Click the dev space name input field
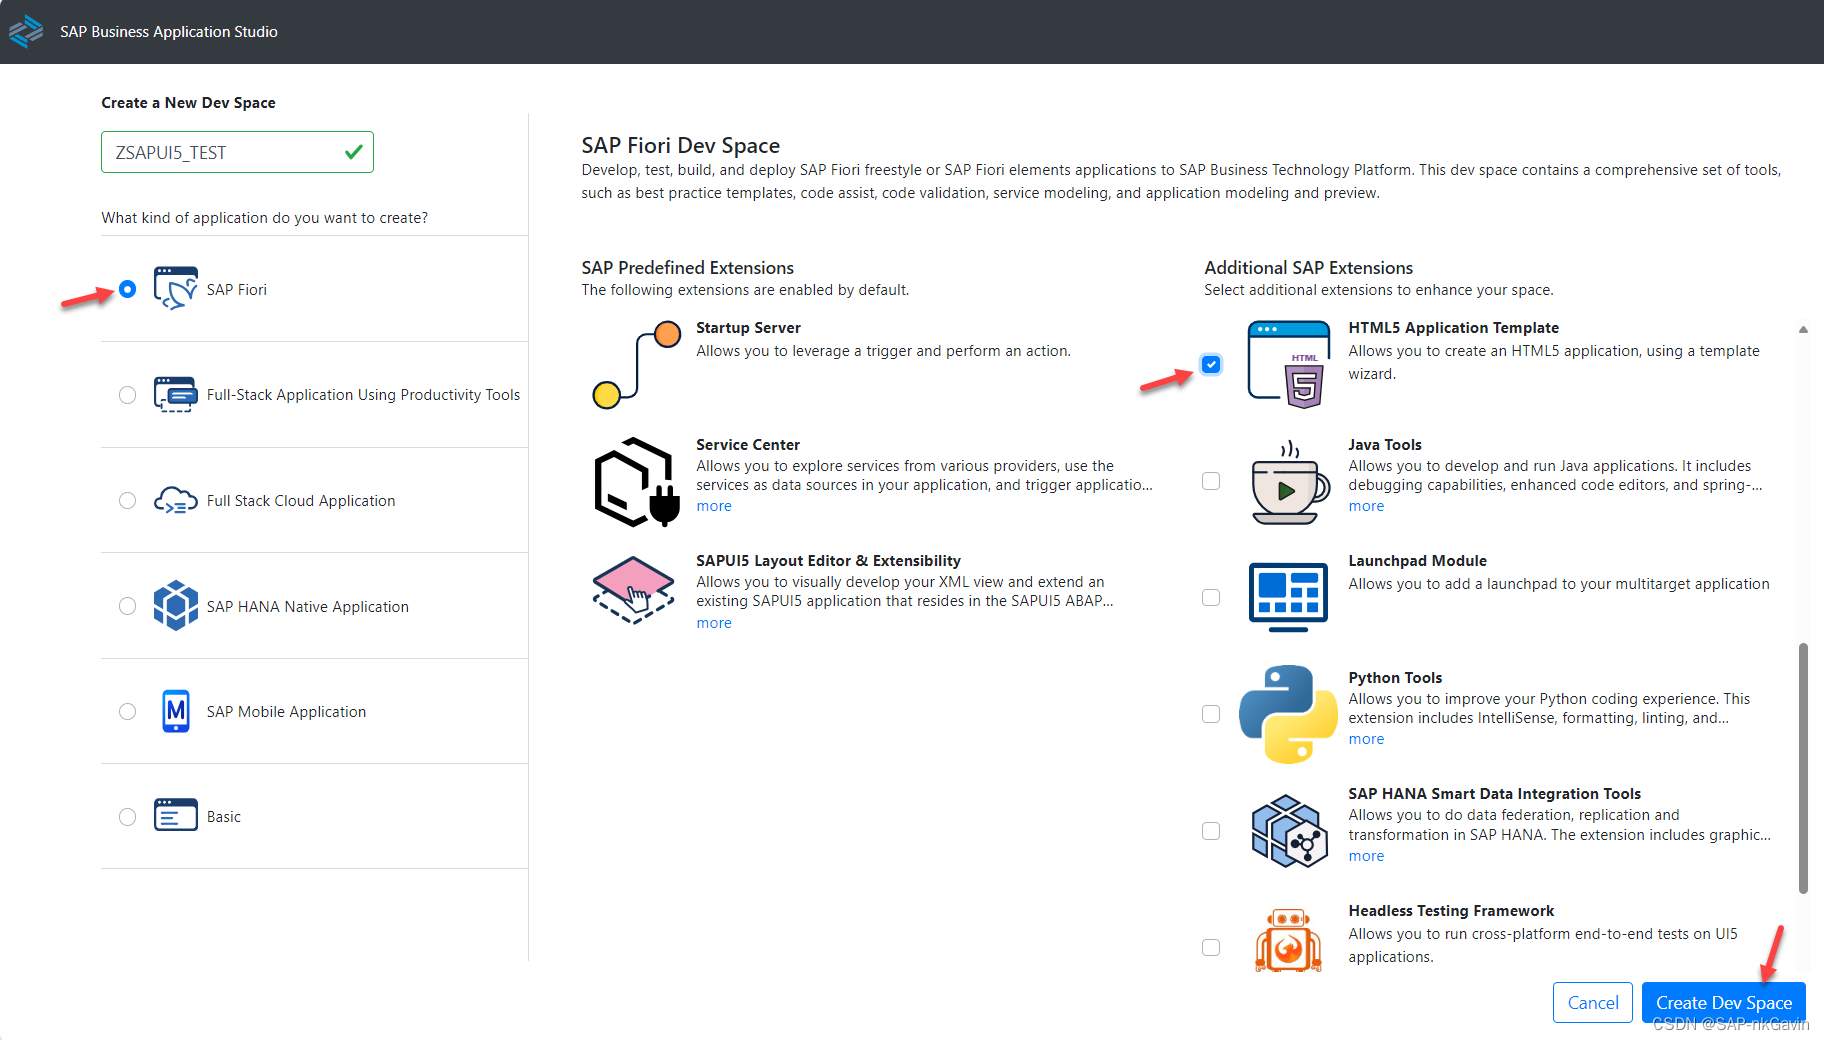Viewport: 1824px width, 1040px height. [237, 152]
